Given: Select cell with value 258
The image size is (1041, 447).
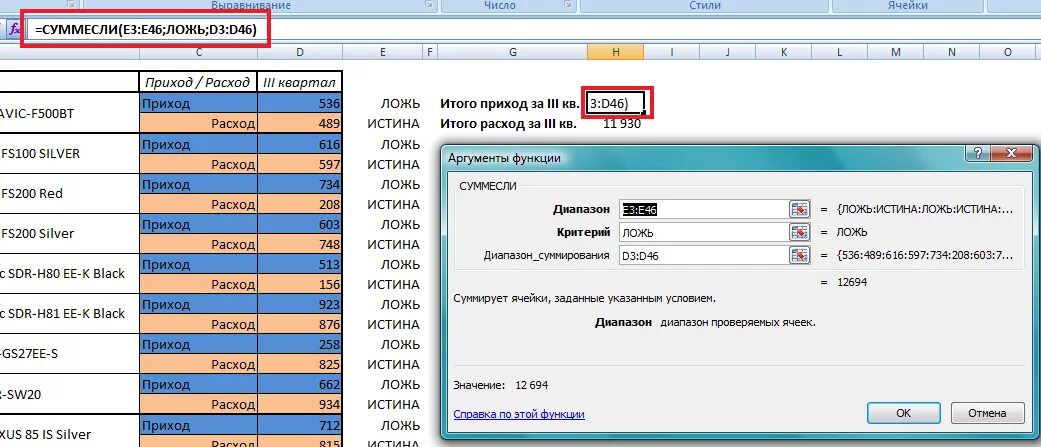Looking at the screenshot, I should (299, 344).
